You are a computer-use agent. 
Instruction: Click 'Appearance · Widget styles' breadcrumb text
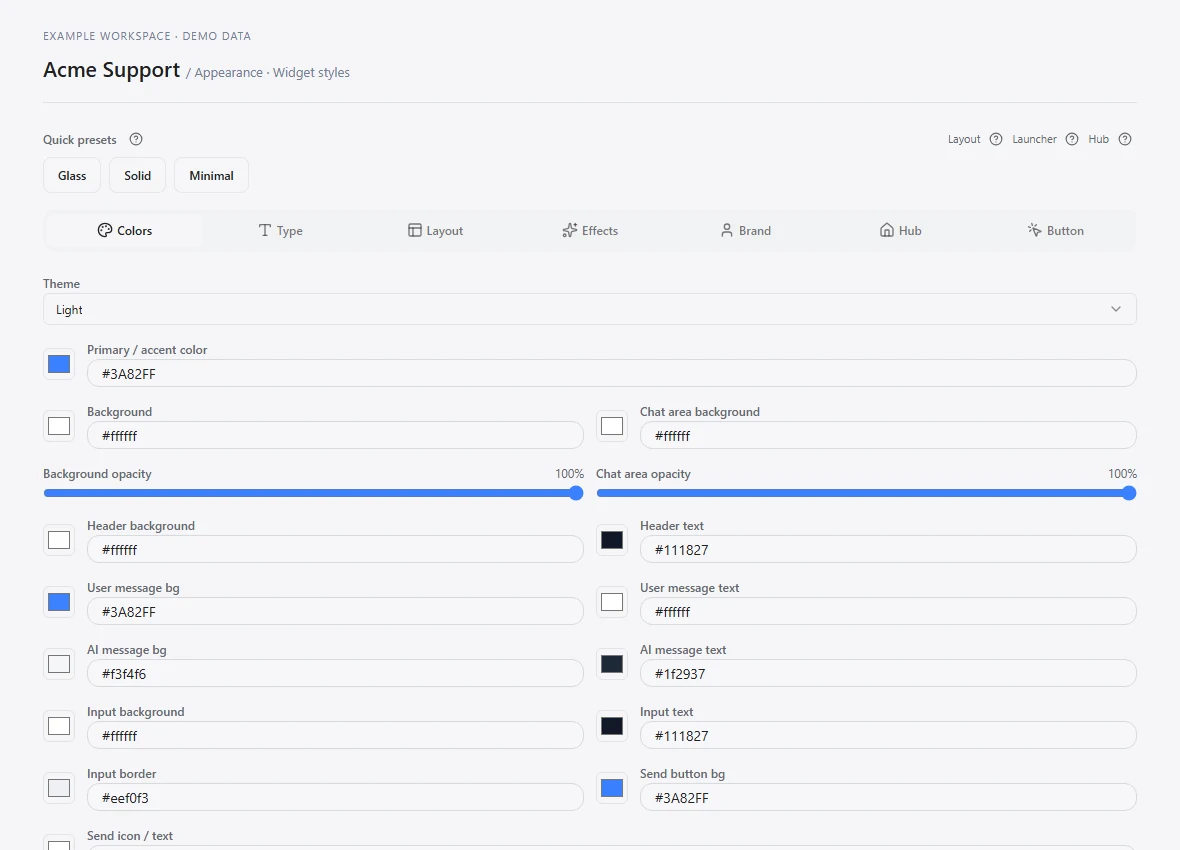point(272,72)
